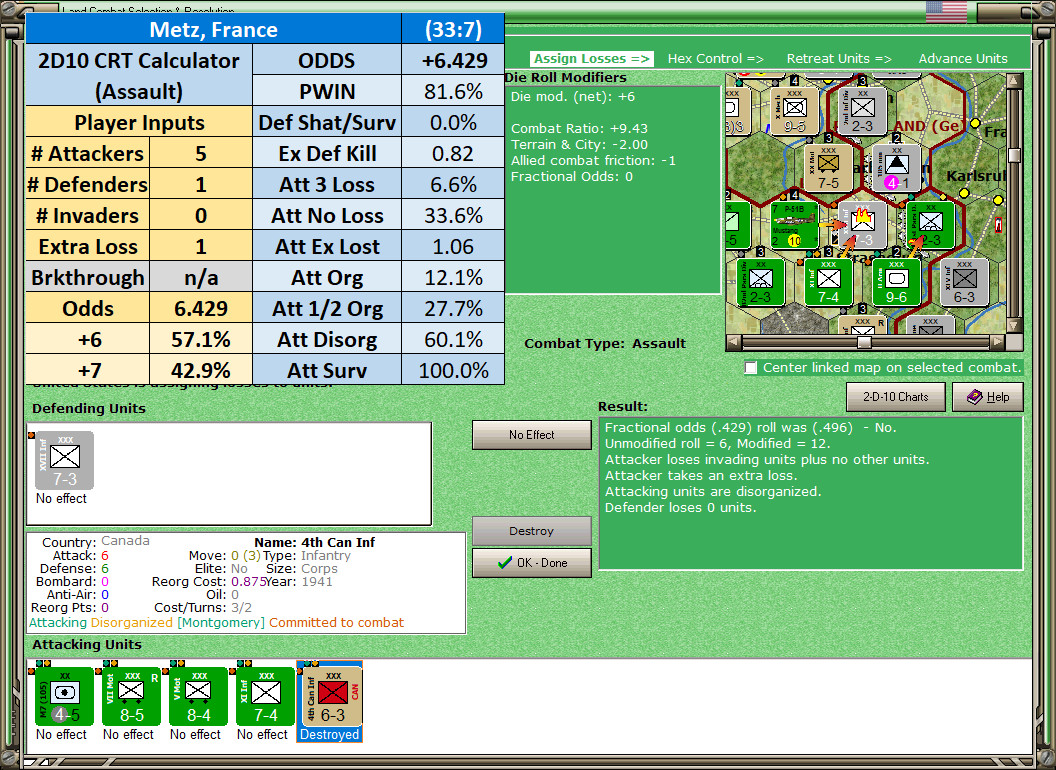Click the gray XIV Inf 6-3 counter on map
The width and height of the screenshot is (1056, 770).
[964, 282]
